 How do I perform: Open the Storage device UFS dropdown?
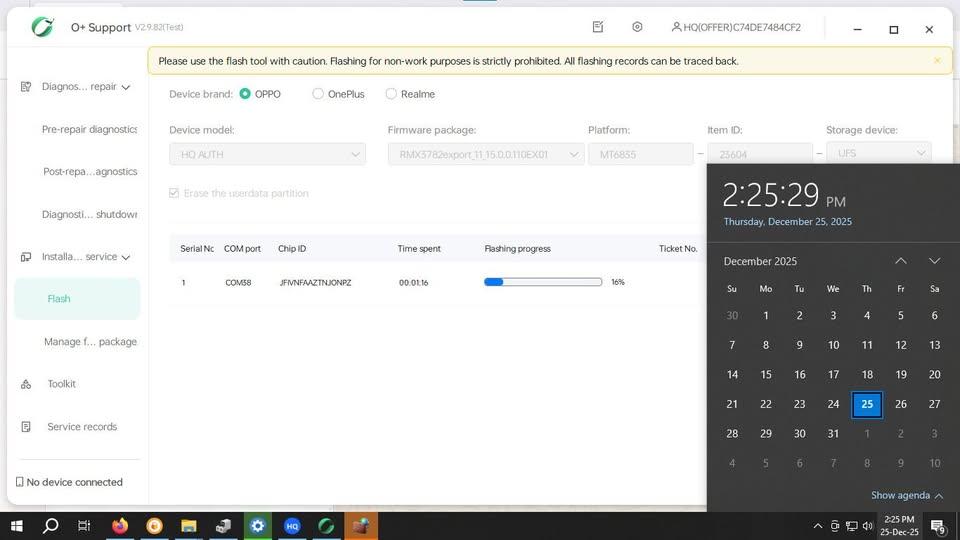click(879, 153)
